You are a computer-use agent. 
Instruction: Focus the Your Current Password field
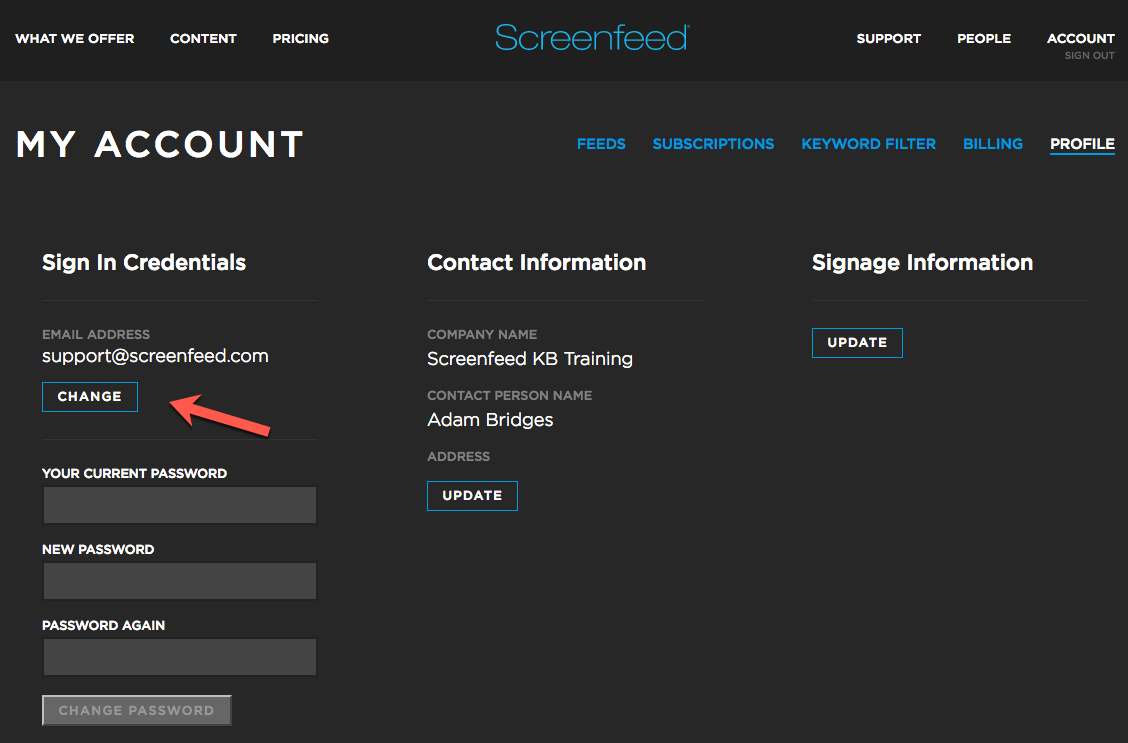180,506
